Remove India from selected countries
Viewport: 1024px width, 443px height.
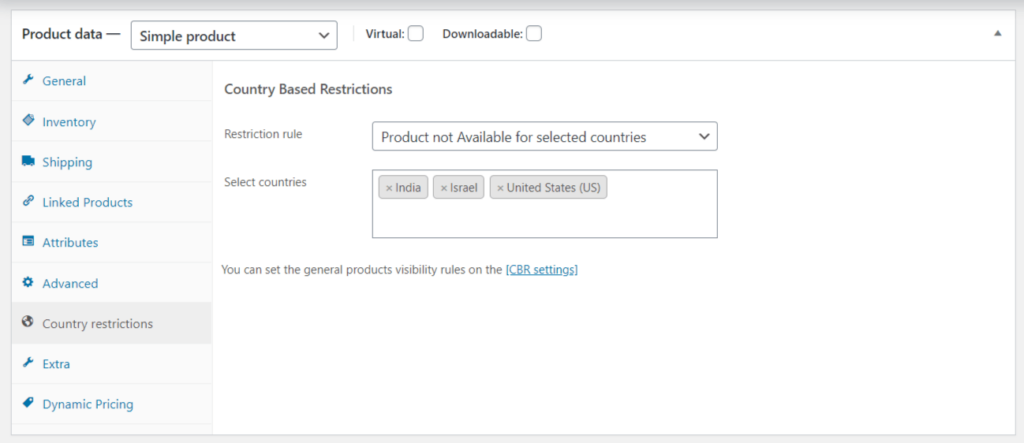coord(389,188)
